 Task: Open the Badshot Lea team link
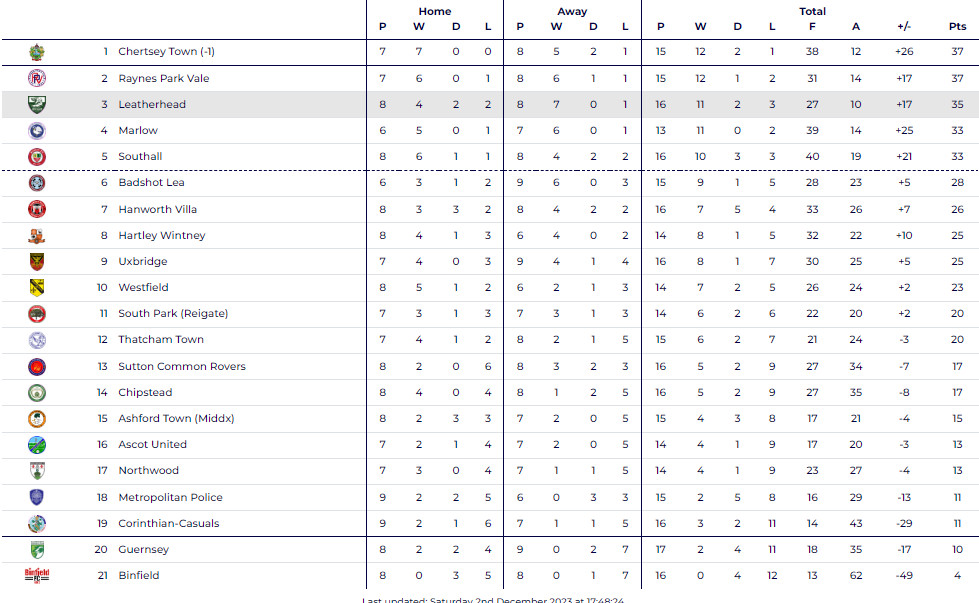(151, 183)
